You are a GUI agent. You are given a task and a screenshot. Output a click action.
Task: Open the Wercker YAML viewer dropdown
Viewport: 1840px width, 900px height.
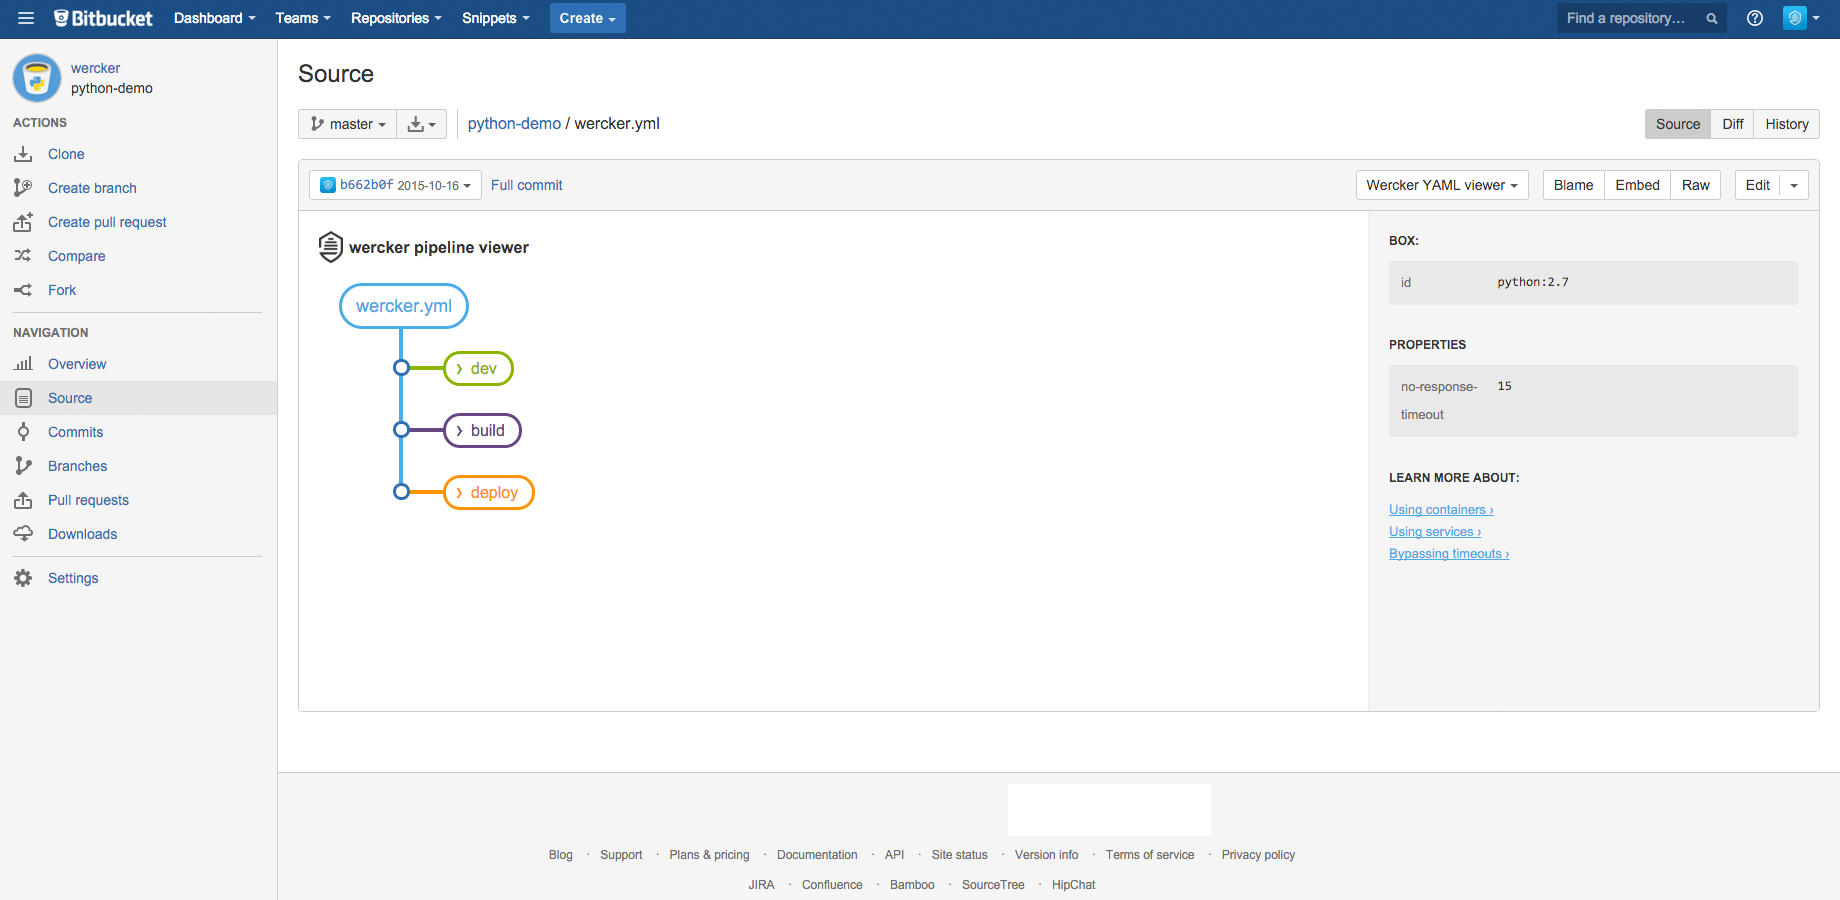(1442, 185)
